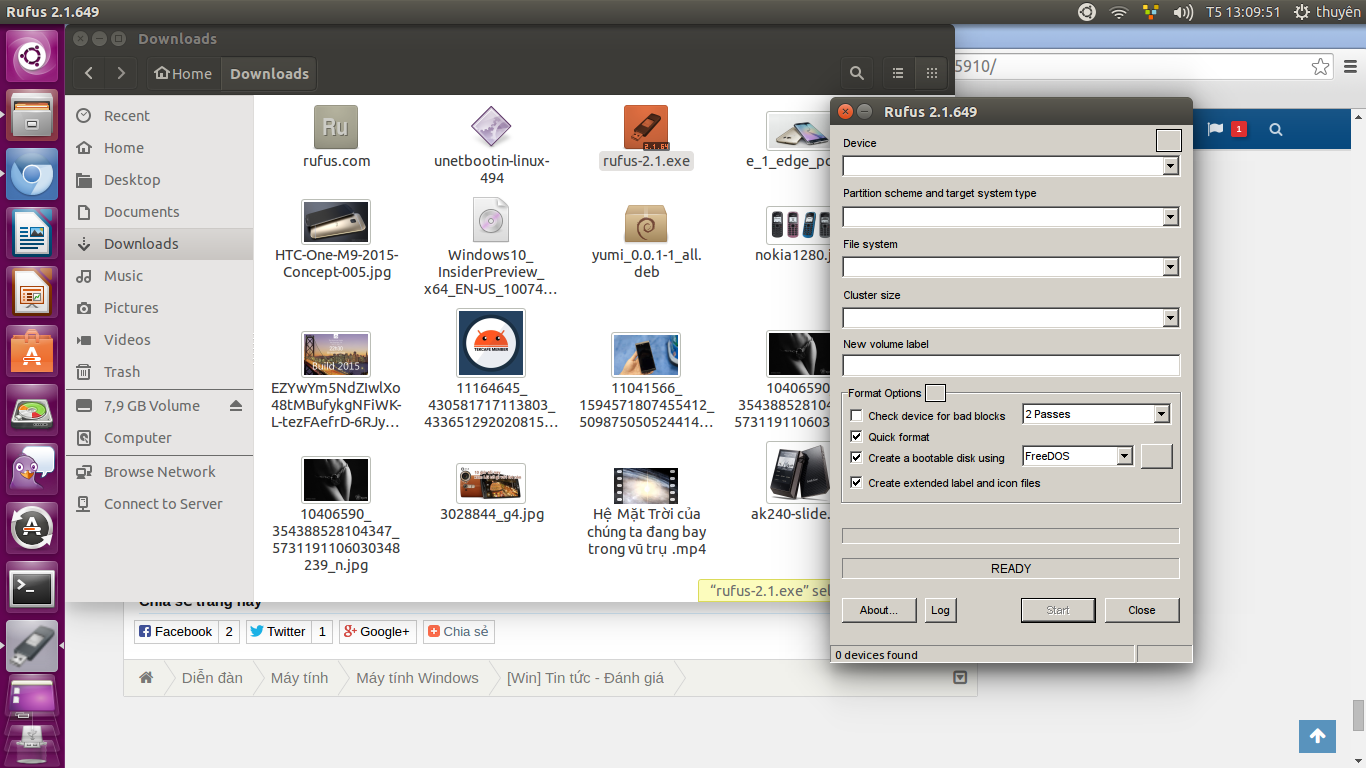This screenshot has width=1366, height=768.
Task: Open the Cluster size dropdown
Action: 1170,318
